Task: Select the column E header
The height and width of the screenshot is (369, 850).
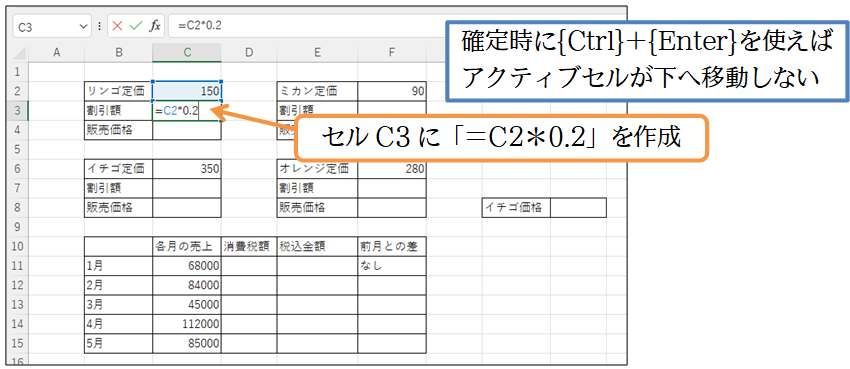Action: pyautogui.click(x=317, y=53)
